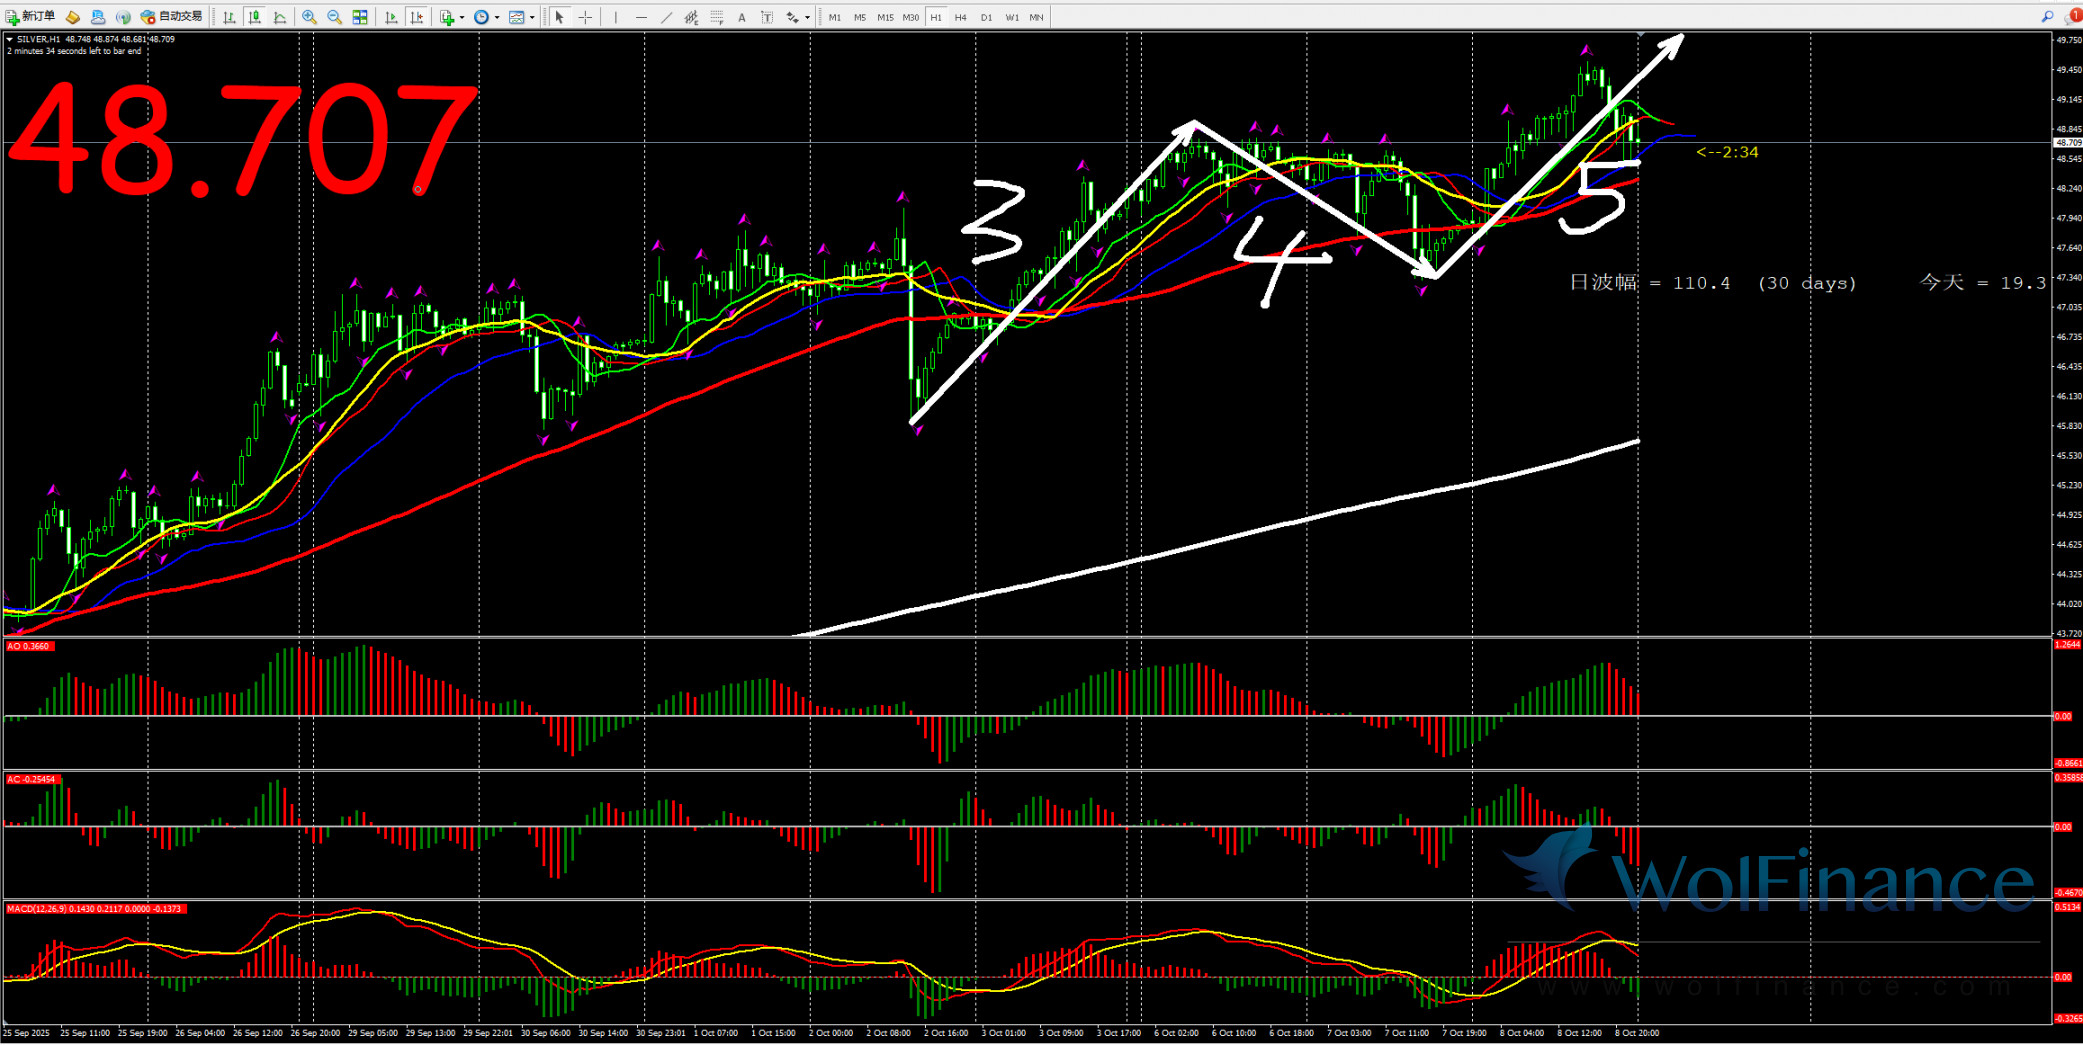Switch to line chart mode

click(x=280, y=17)
